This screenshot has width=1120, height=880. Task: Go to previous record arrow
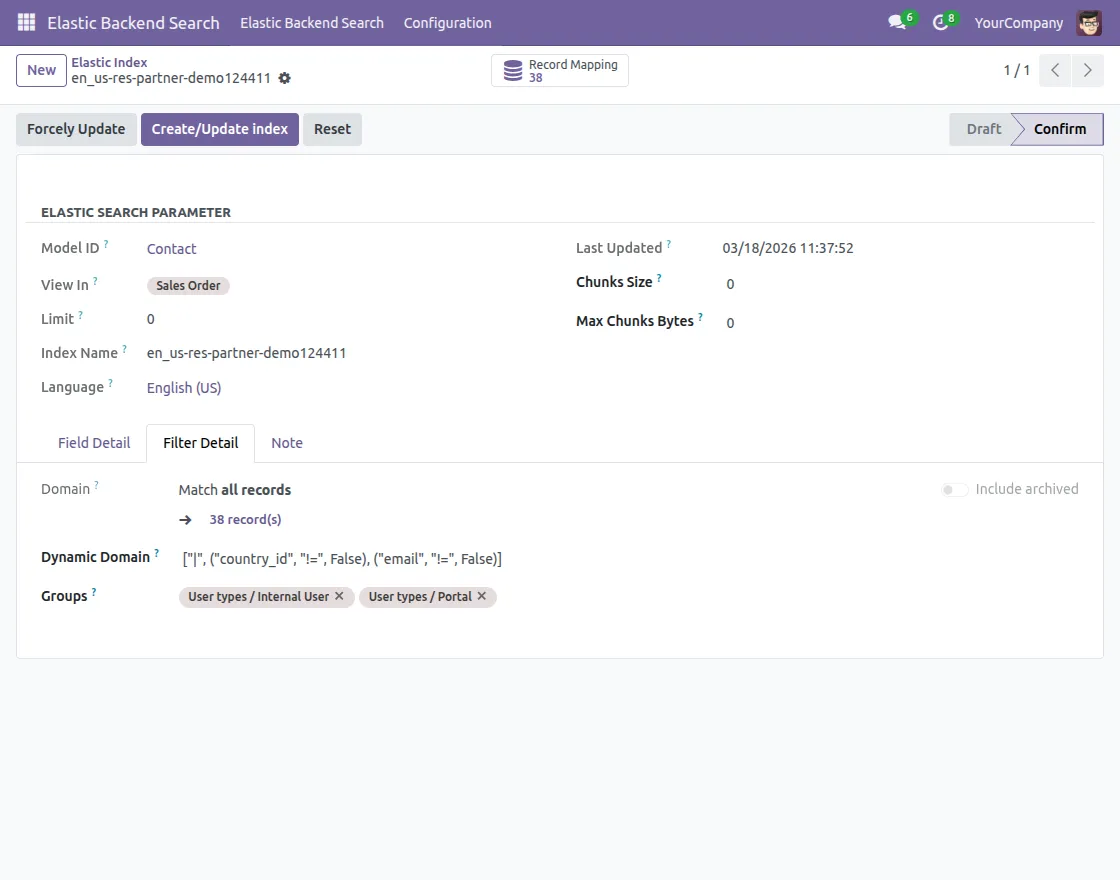pyautogui.click(x=1055, y=70)
